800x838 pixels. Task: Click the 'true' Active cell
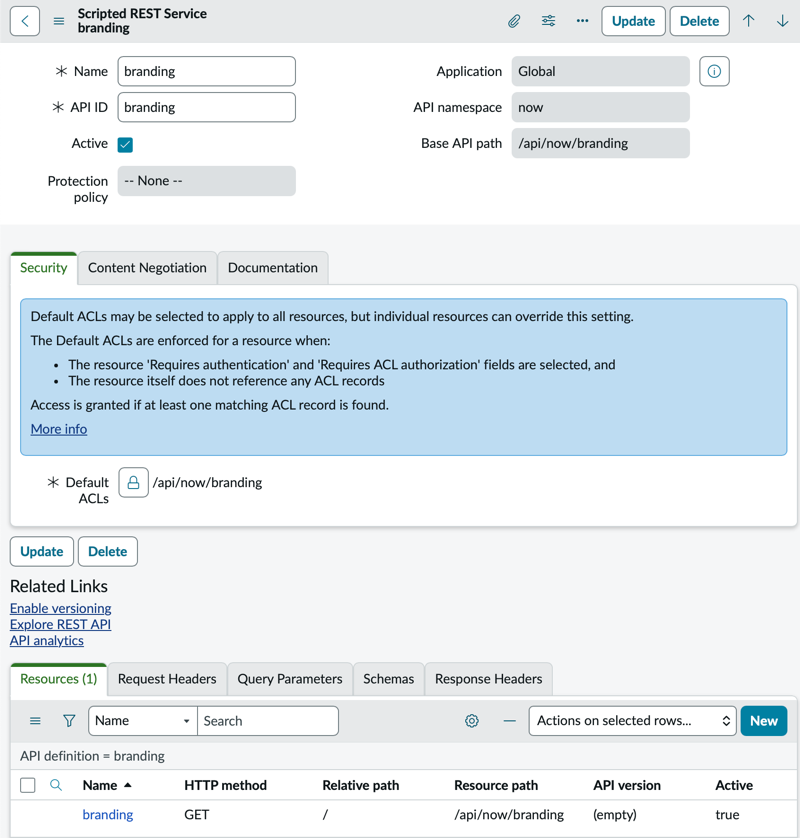[727, 814]
